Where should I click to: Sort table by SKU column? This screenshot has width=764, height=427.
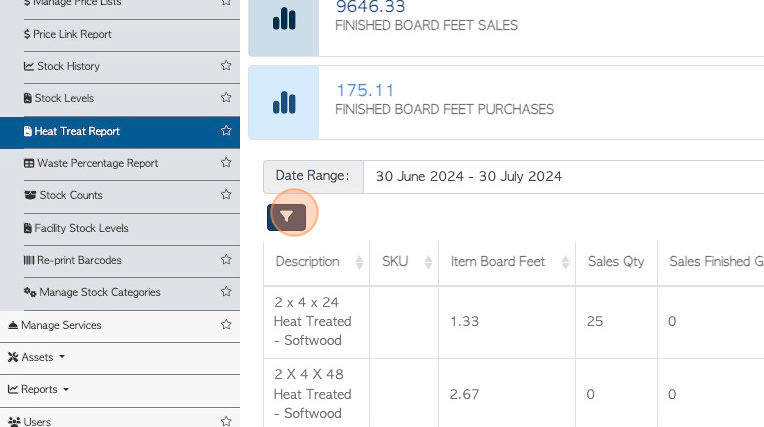pos(404,262)
